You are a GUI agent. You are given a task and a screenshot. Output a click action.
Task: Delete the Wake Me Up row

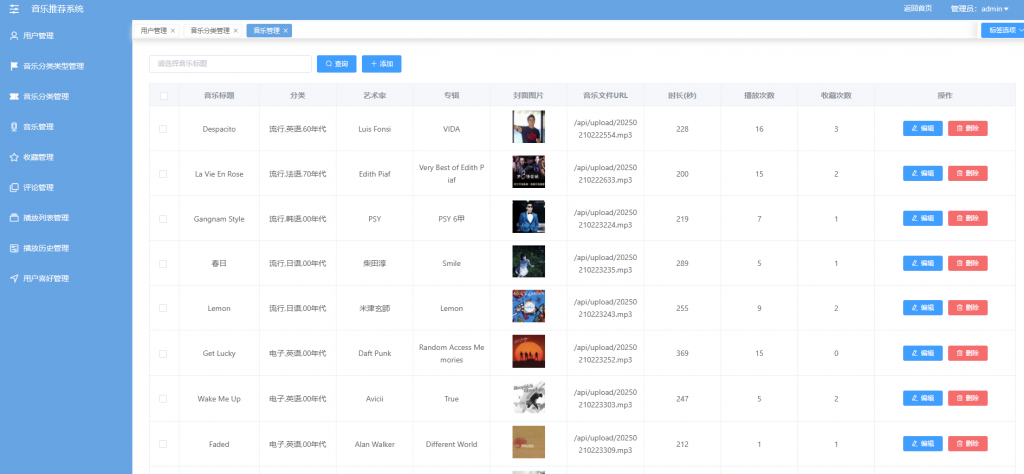click(967, 398)
